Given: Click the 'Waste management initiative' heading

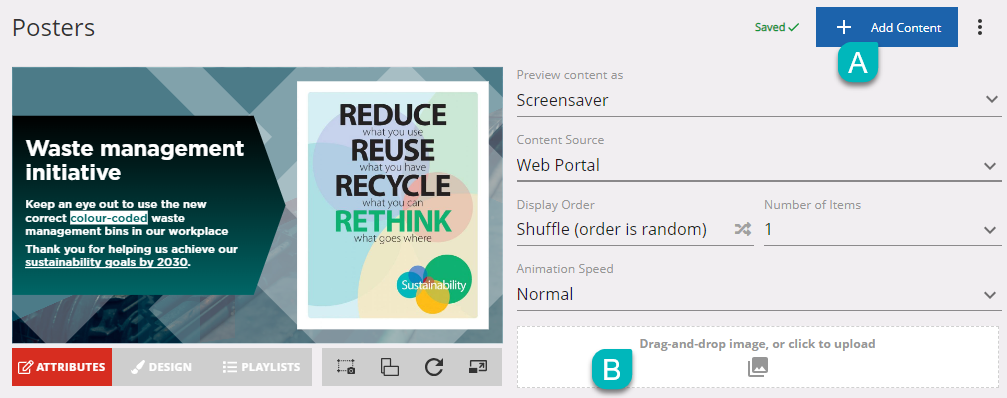Looking at the screenshot, I should (135, 160).
